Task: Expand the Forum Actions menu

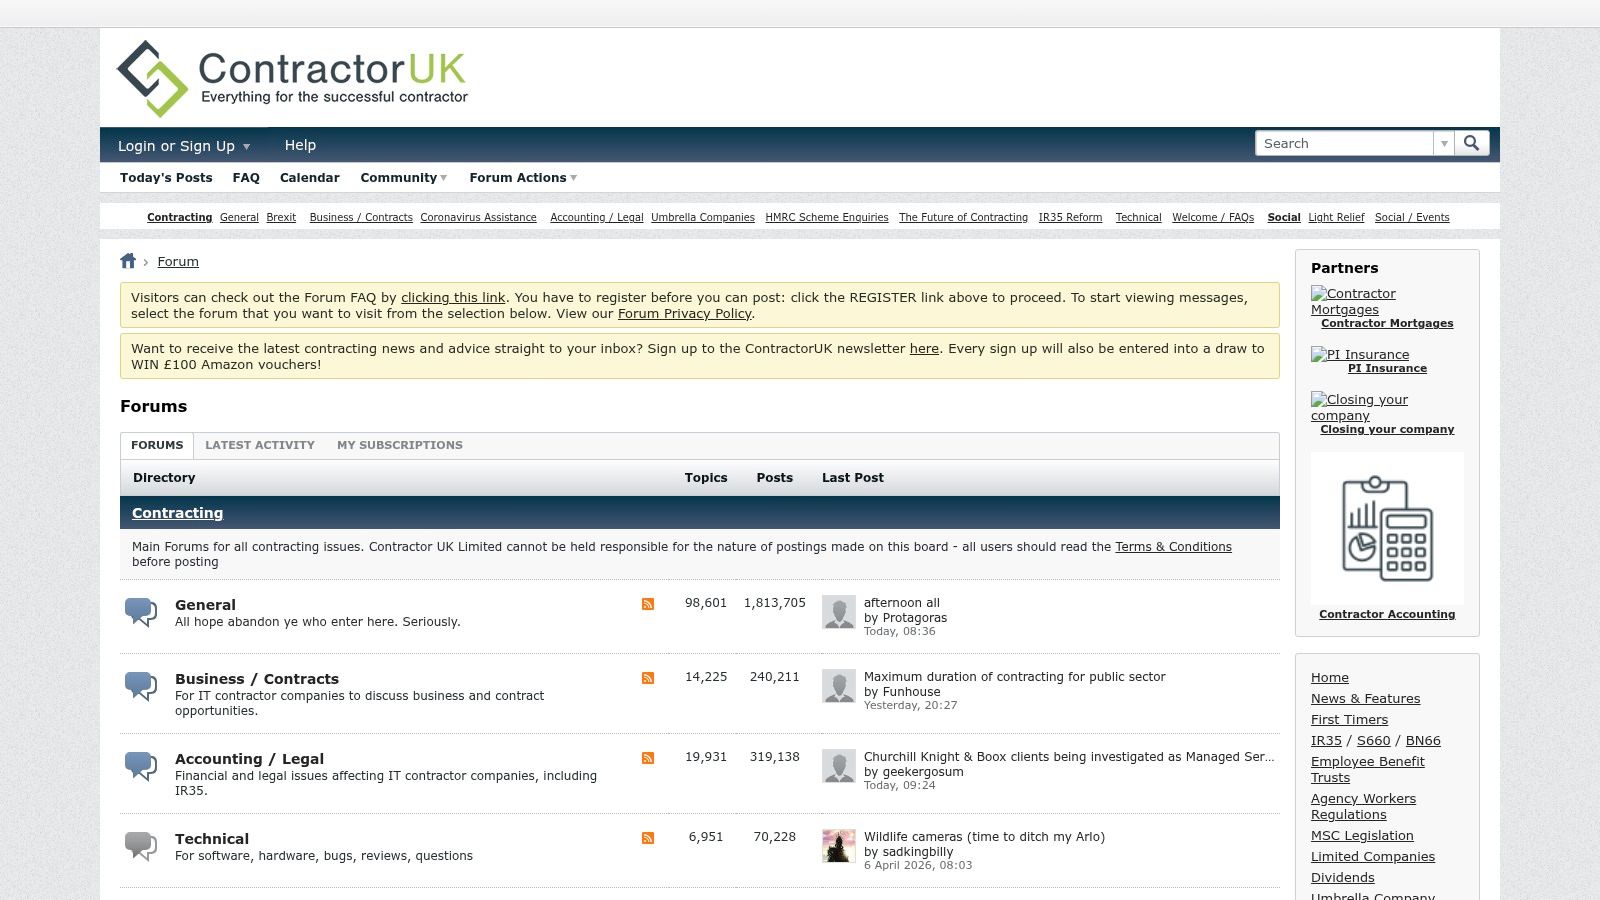Action: click(523, 178)
